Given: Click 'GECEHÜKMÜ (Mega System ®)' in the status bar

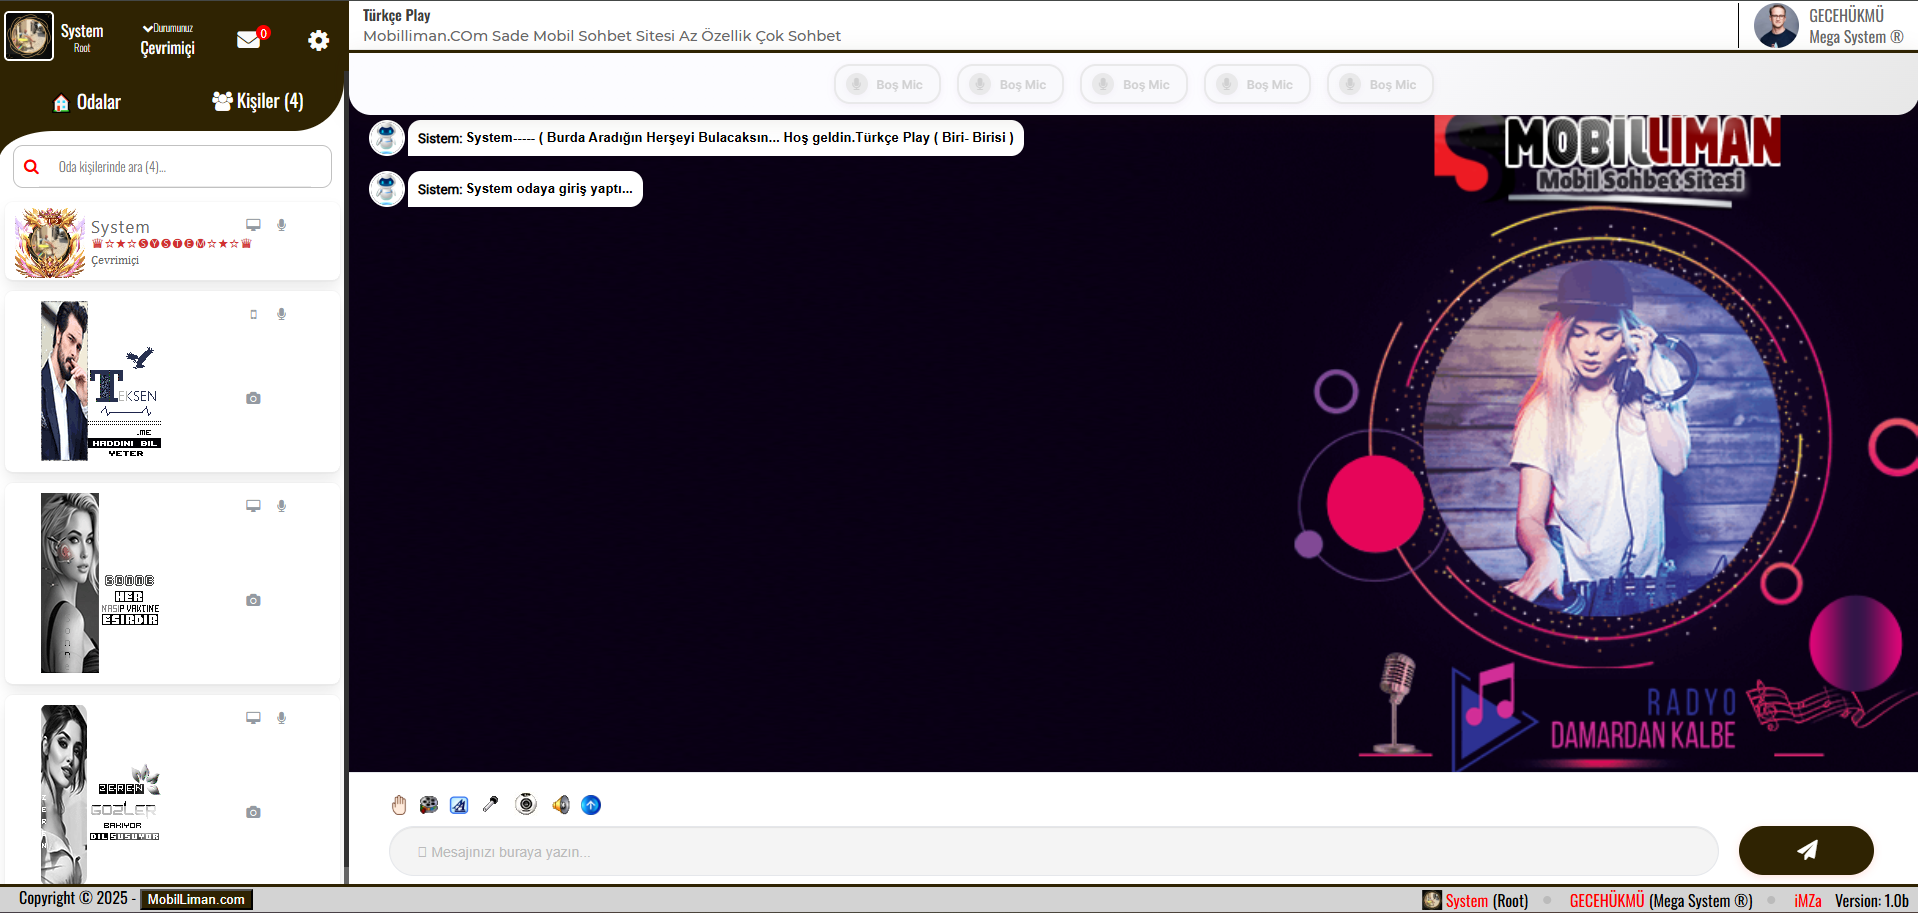Looking at the screenshot, I should pyautogui.click(x=1661, y=900).
